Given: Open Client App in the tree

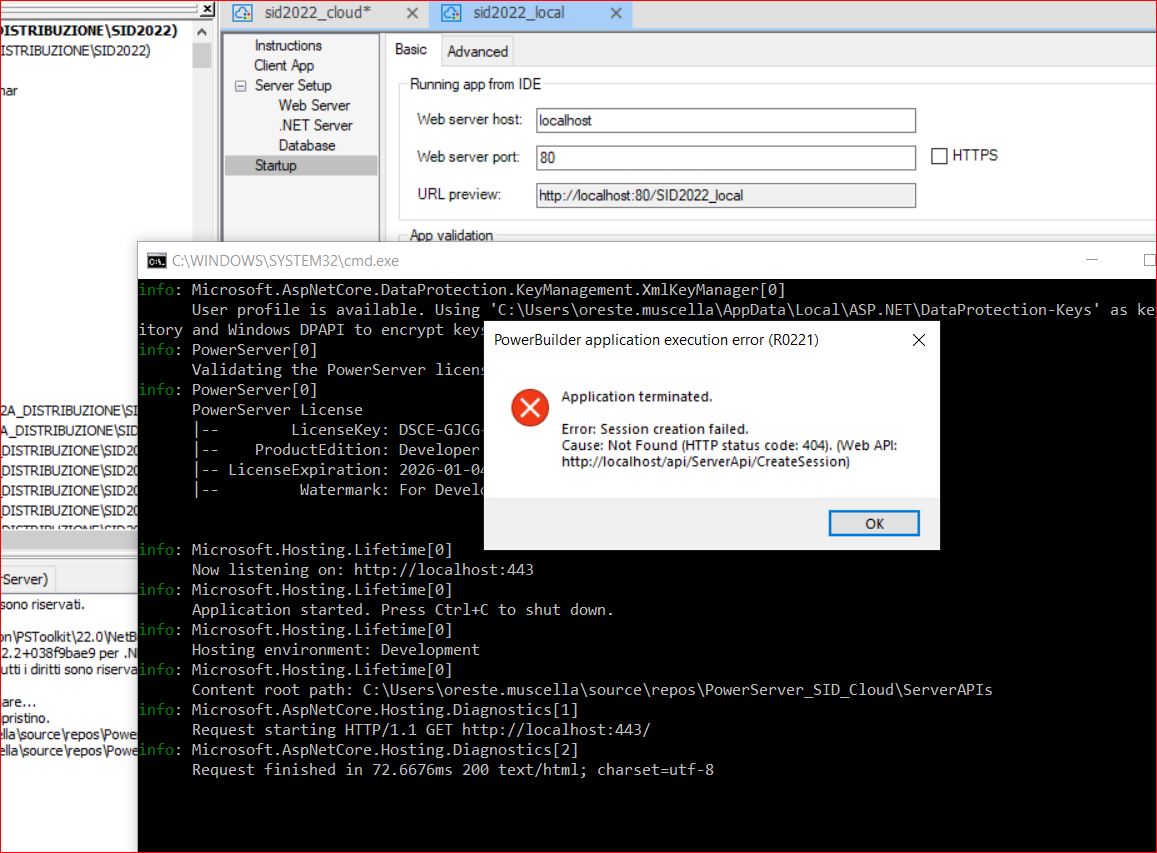Looking at the screenshot, I should [284, 65].
